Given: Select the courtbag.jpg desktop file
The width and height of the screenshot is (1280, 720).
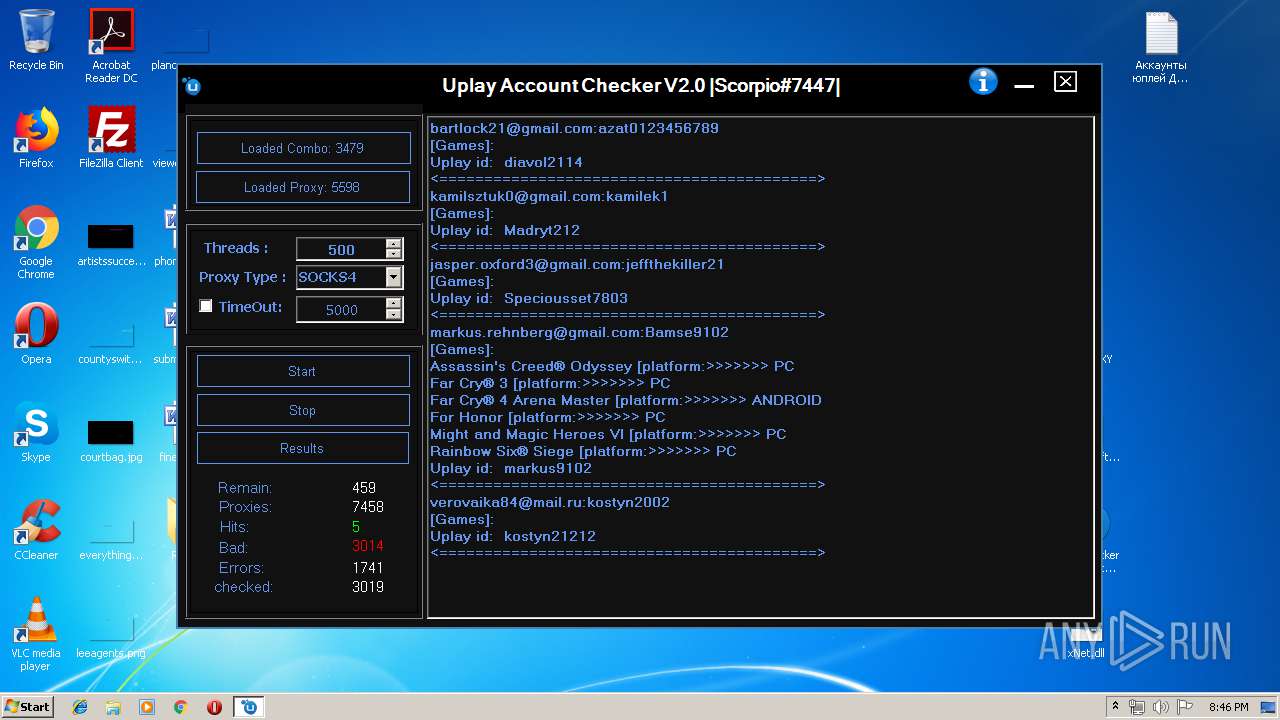Looking at the screenshot, I should [111, 441].
